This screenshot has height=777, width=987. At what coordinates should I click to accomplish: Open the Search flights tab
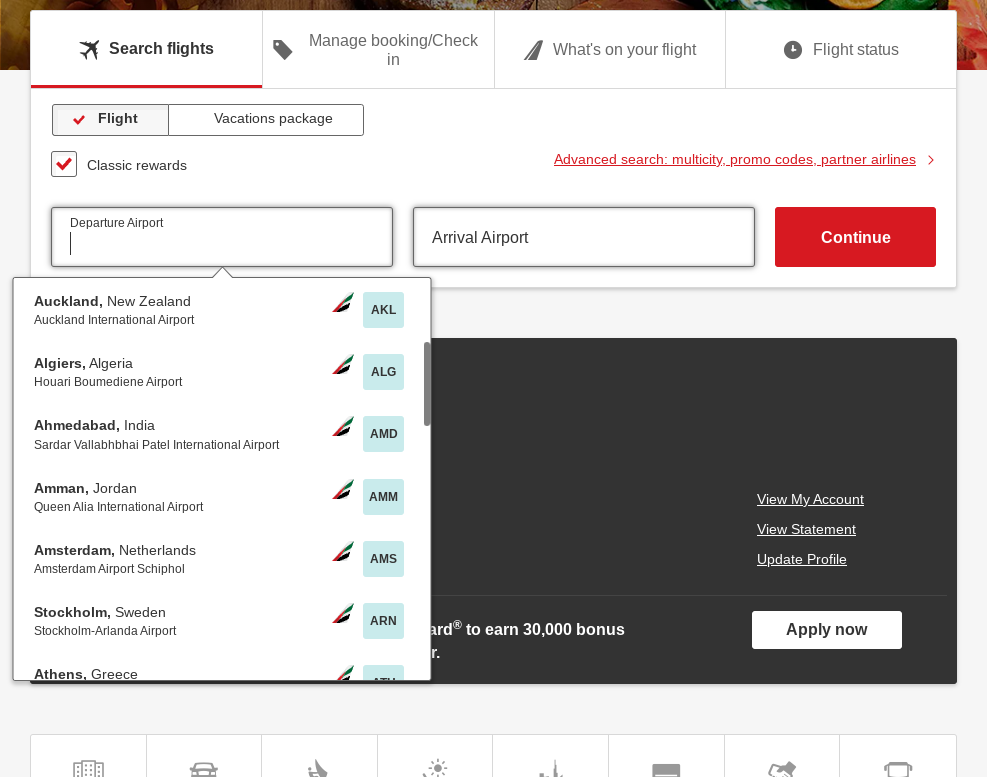[x=146, y=49]
